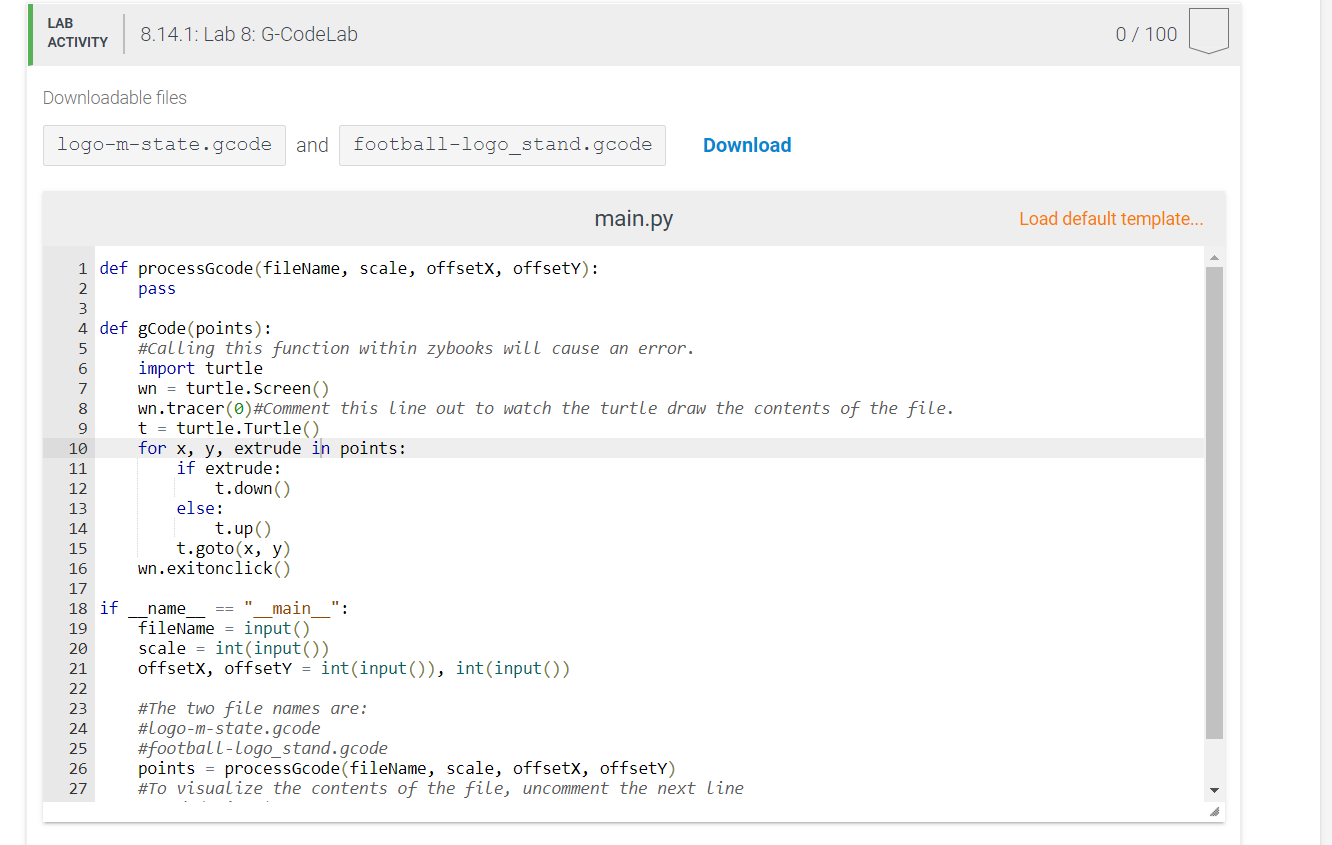Collapse the main.py editor panel header
This screenshot has width=1332, height=845.
(x=633, y=218)
